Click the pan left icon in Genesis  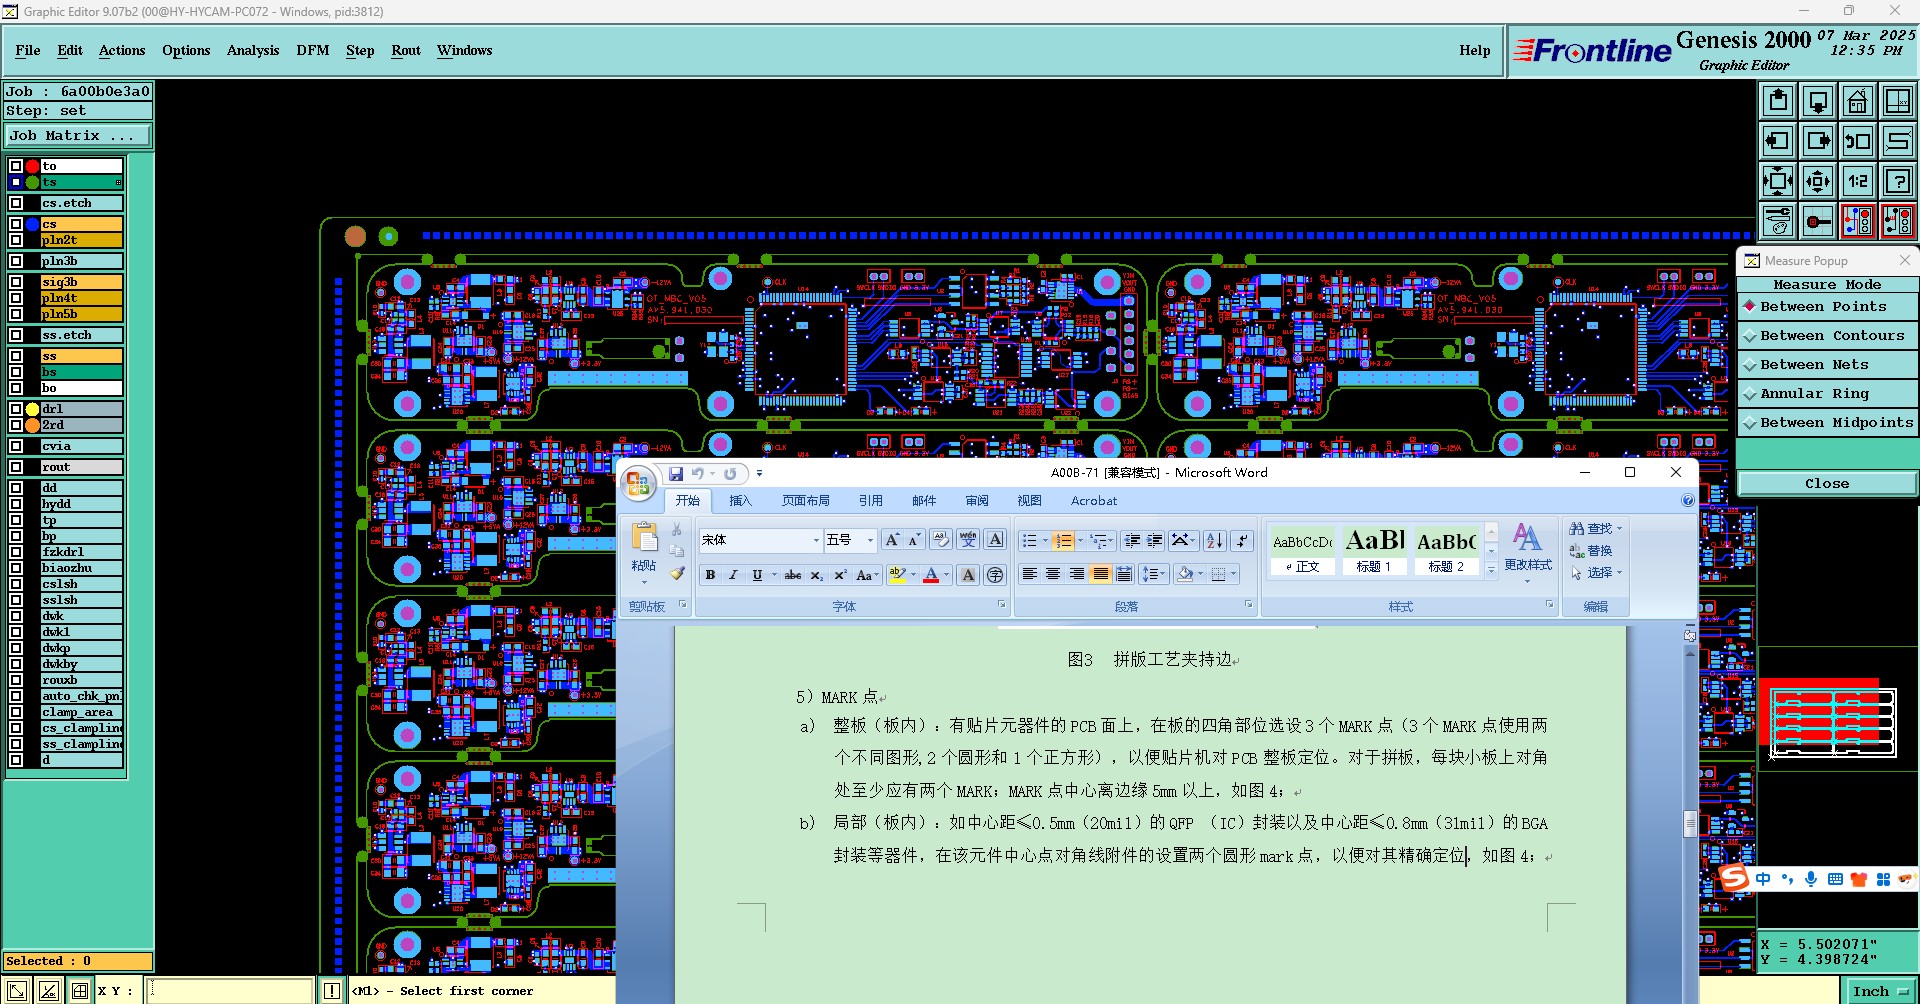coord(1778,141)
